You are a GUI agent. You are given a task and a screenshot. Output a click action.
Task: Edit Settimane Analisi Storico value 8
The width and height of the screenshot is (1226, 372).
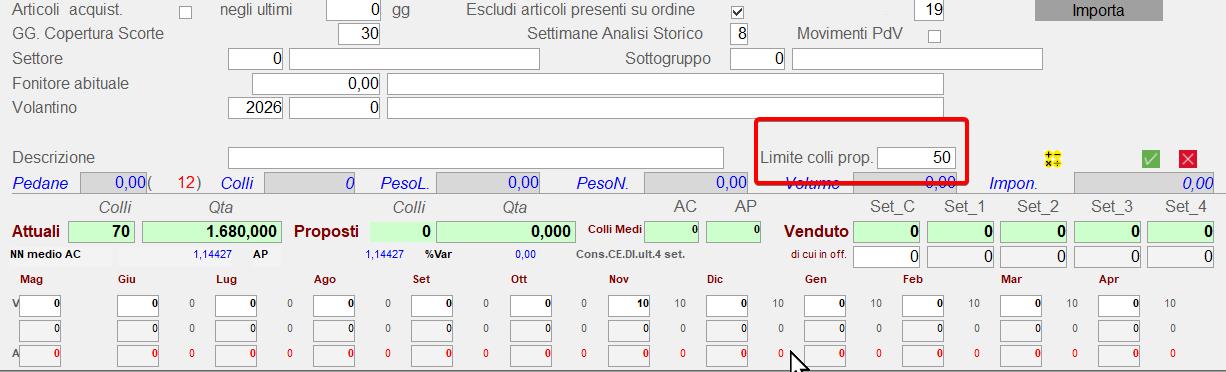(739, 34)
